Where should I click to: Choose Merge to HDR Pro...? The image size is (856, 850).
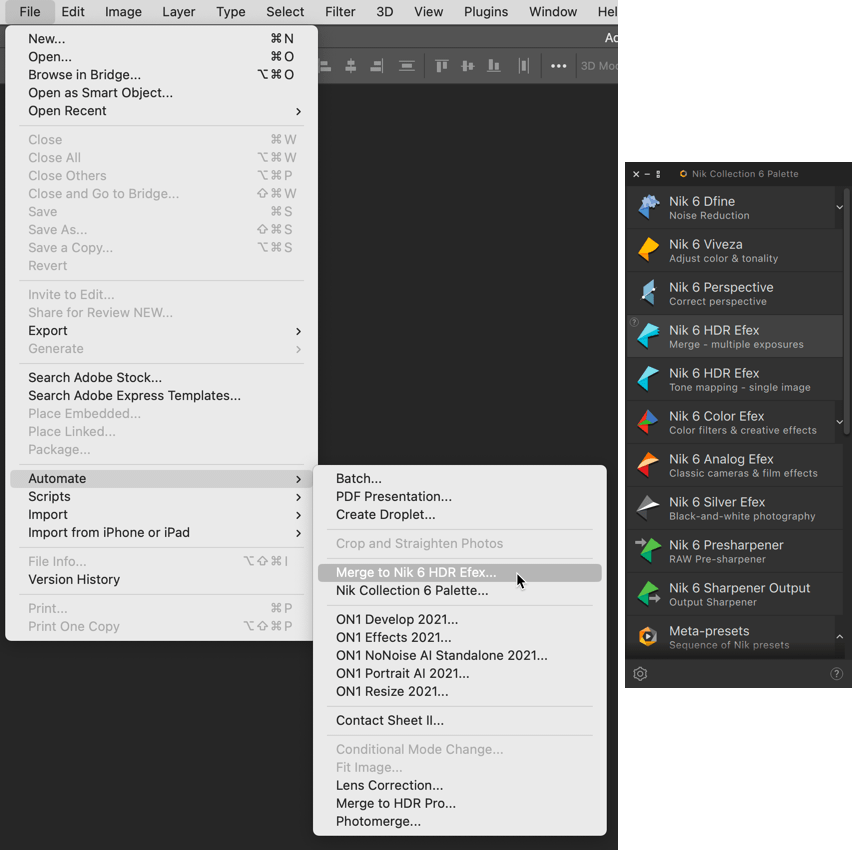pyautogui.click(x=460, y=804)
